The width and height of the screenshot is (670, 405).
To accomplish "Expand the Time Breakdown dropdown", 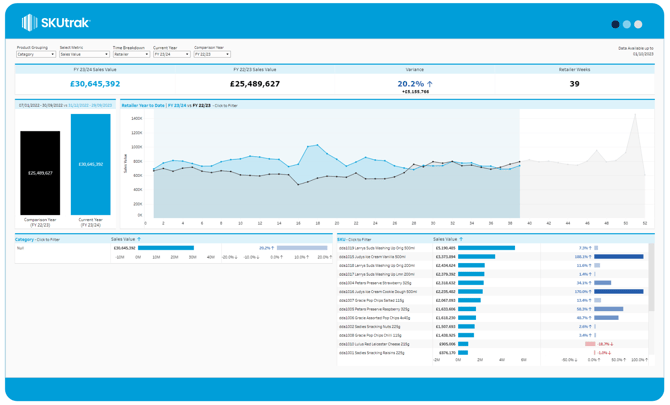I will click(130, 54).
